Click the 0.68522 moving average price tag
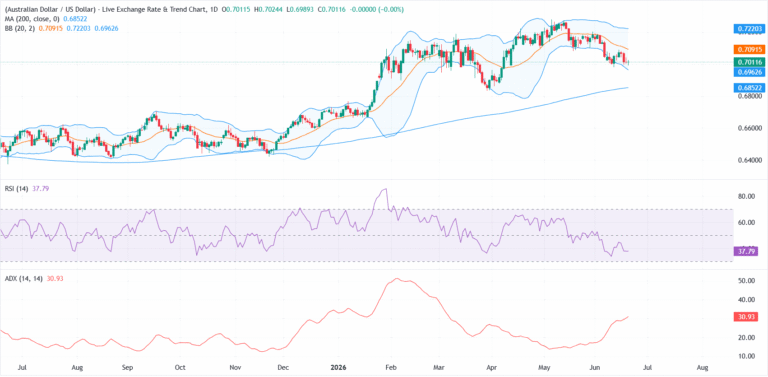 click(748, 88)
